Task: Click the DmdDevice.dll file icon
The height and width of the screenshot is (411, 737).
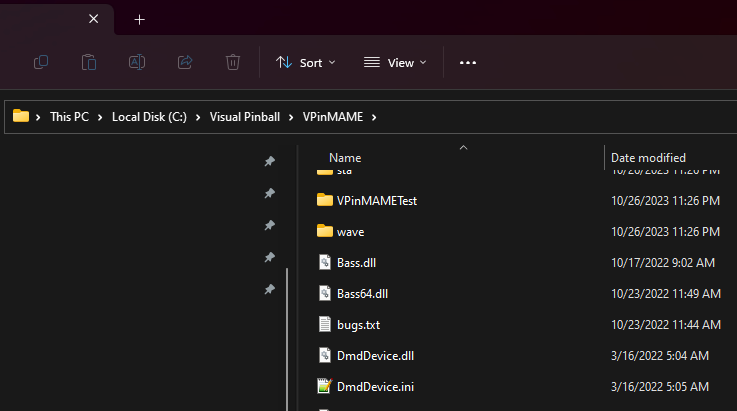Action: coord(325,355)
